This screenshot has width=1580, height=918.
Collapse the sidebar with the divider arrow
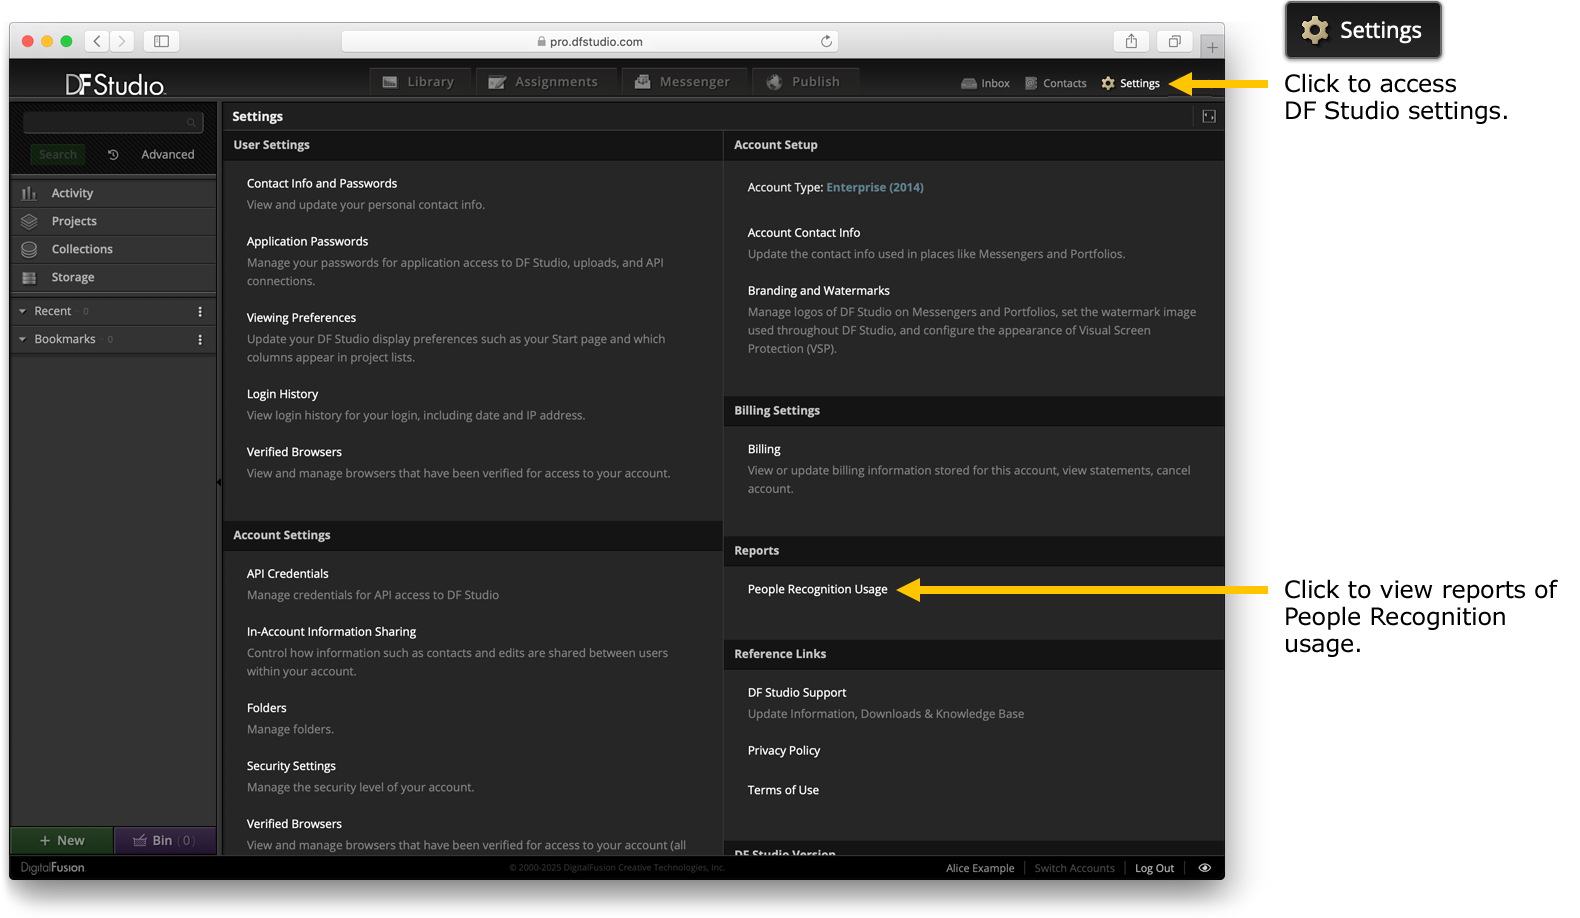[219, 482]
